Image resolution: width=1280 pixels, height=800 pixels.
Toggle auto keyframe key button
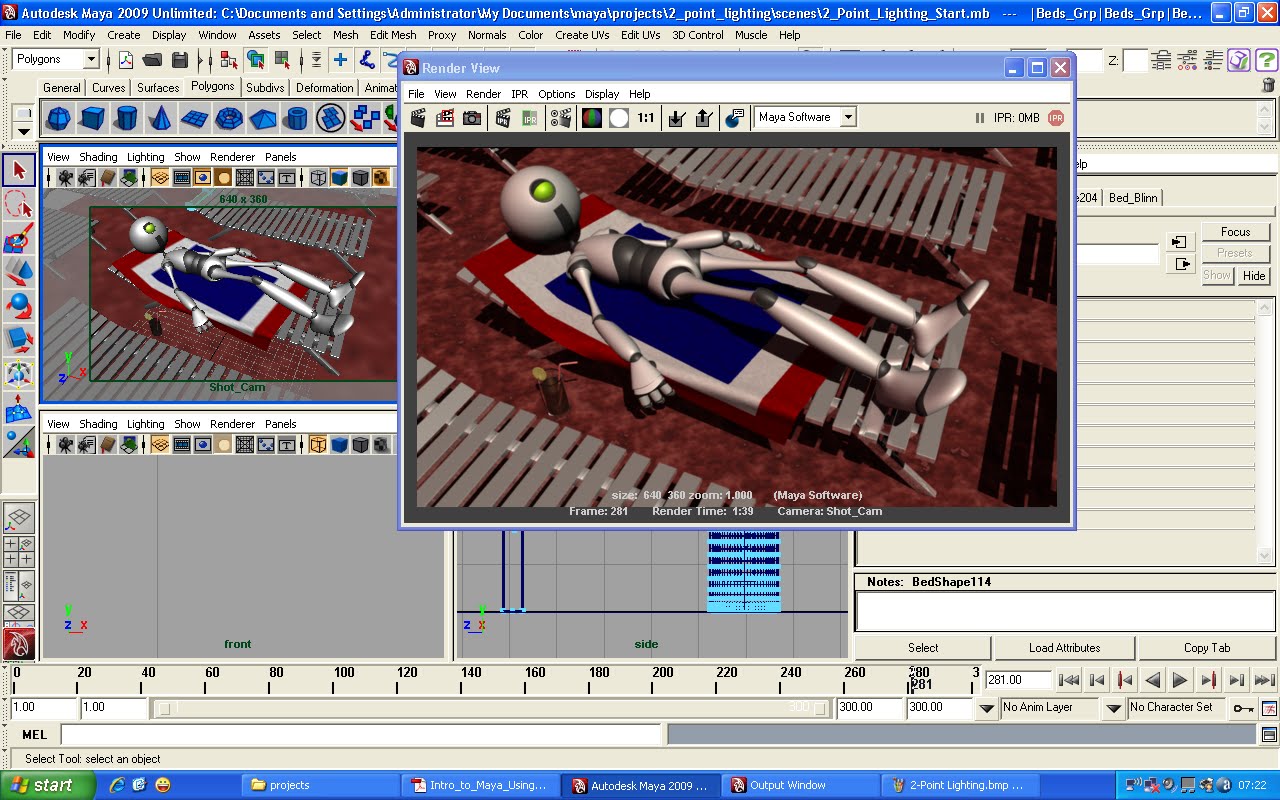point(1243,708)
